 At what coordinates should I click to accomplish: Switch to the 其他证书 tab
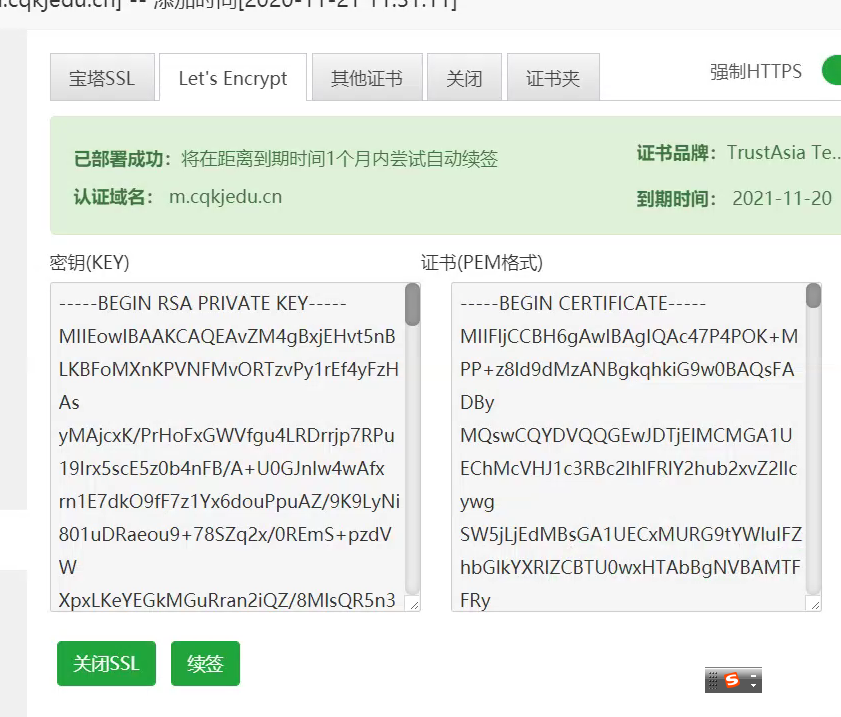(x=366, y=77)
